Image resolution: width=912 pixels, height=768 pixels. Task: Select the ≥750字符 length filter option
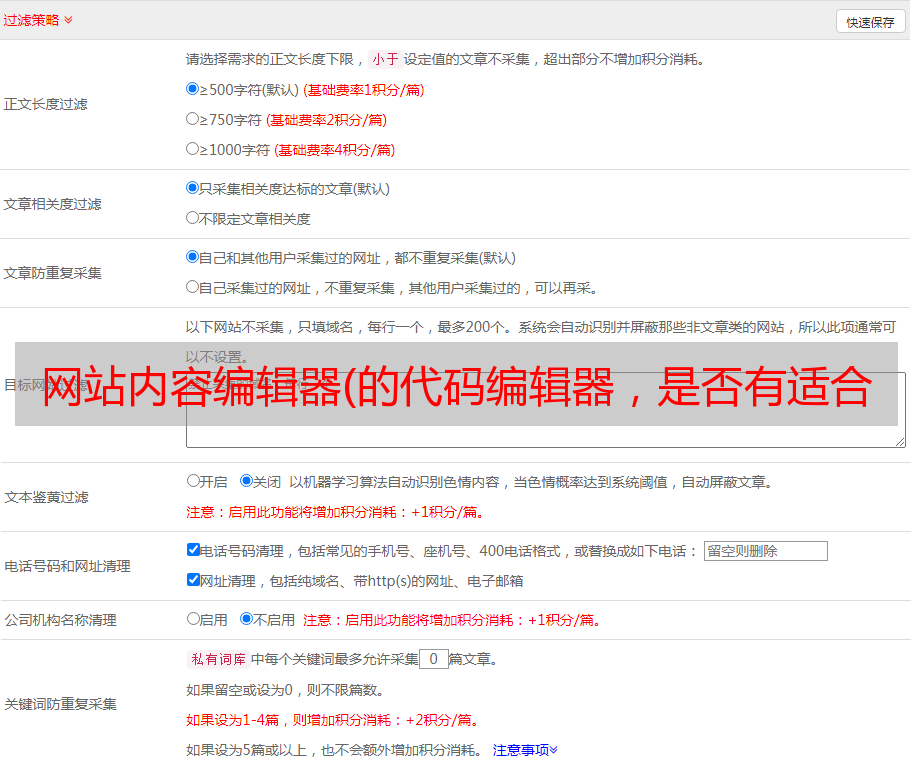coord(193,119)
